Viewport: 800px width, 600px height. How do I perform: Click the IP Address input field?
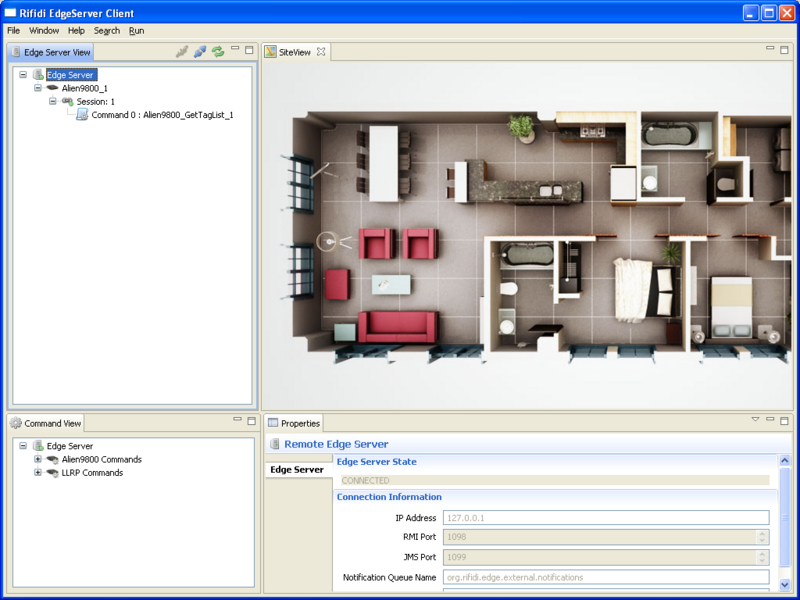point(605,518)
